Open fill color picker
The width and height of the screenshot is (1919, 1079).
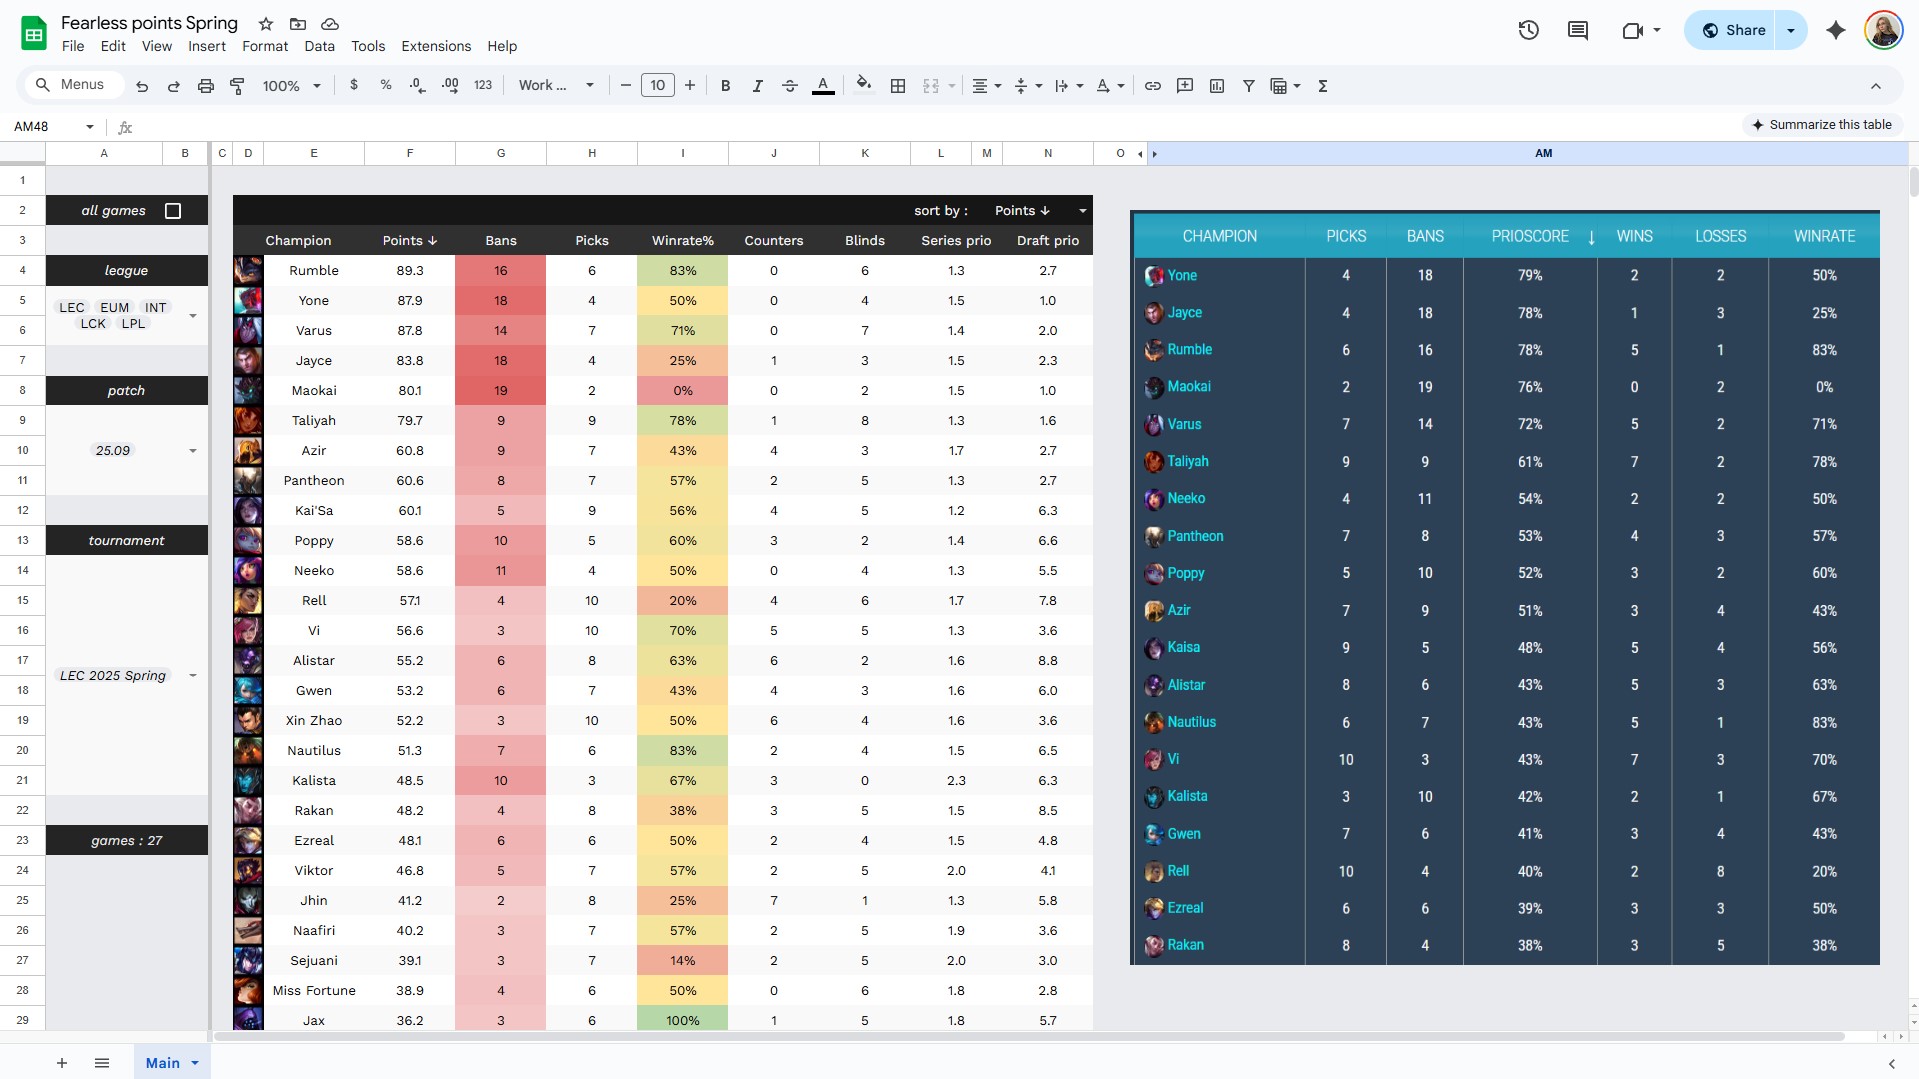tap(864, 86)
